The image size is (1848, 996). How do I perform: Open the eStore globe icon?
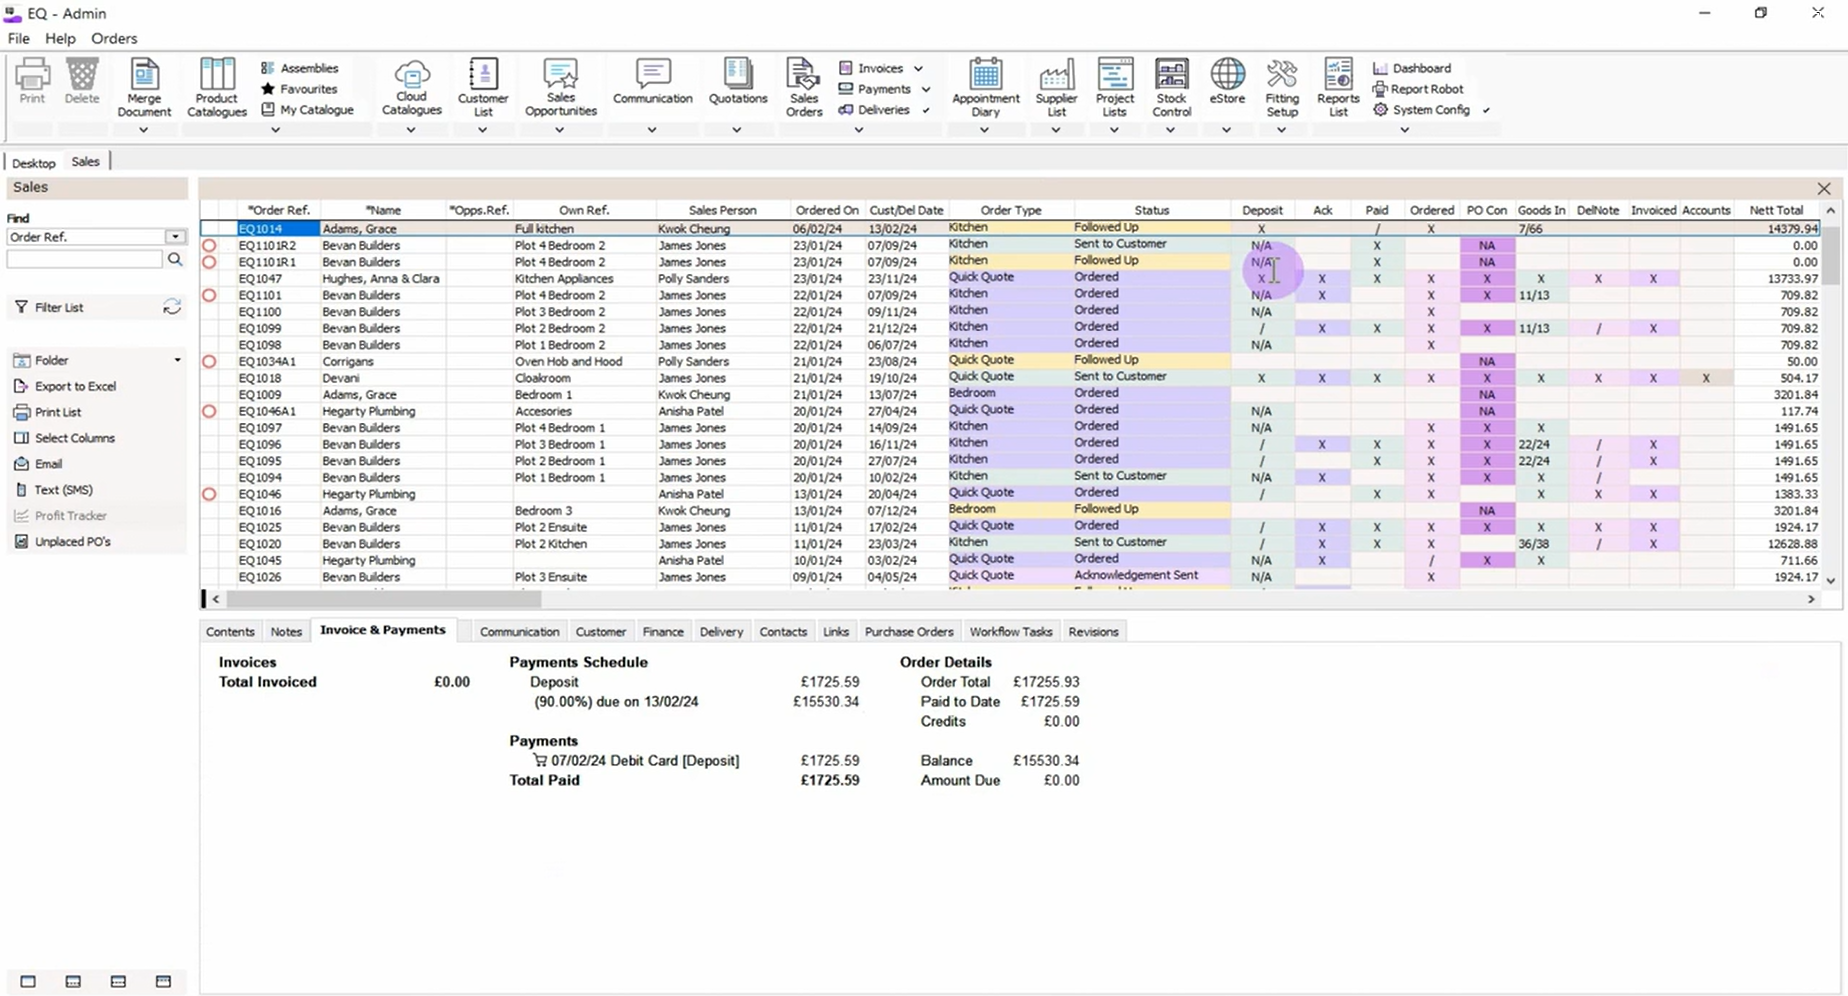1227,82
